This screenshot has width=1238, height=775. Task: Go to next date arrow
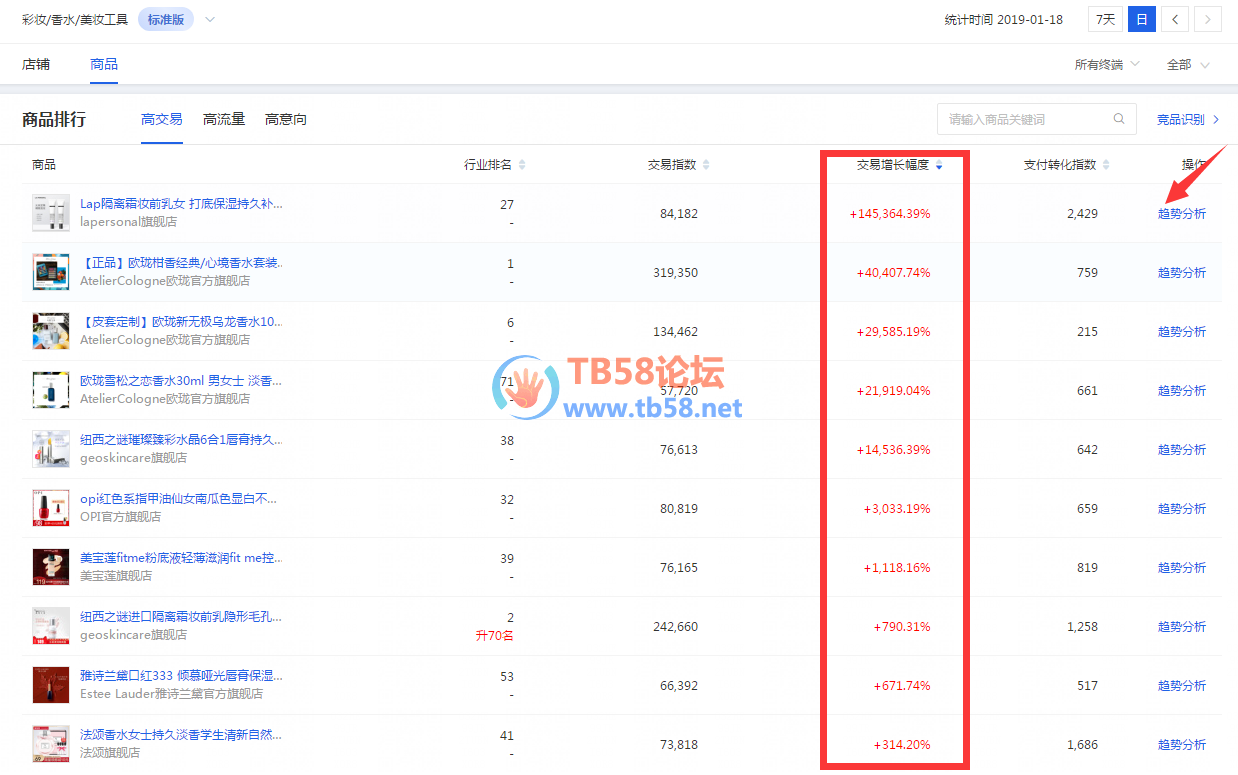coord(1208,19)
